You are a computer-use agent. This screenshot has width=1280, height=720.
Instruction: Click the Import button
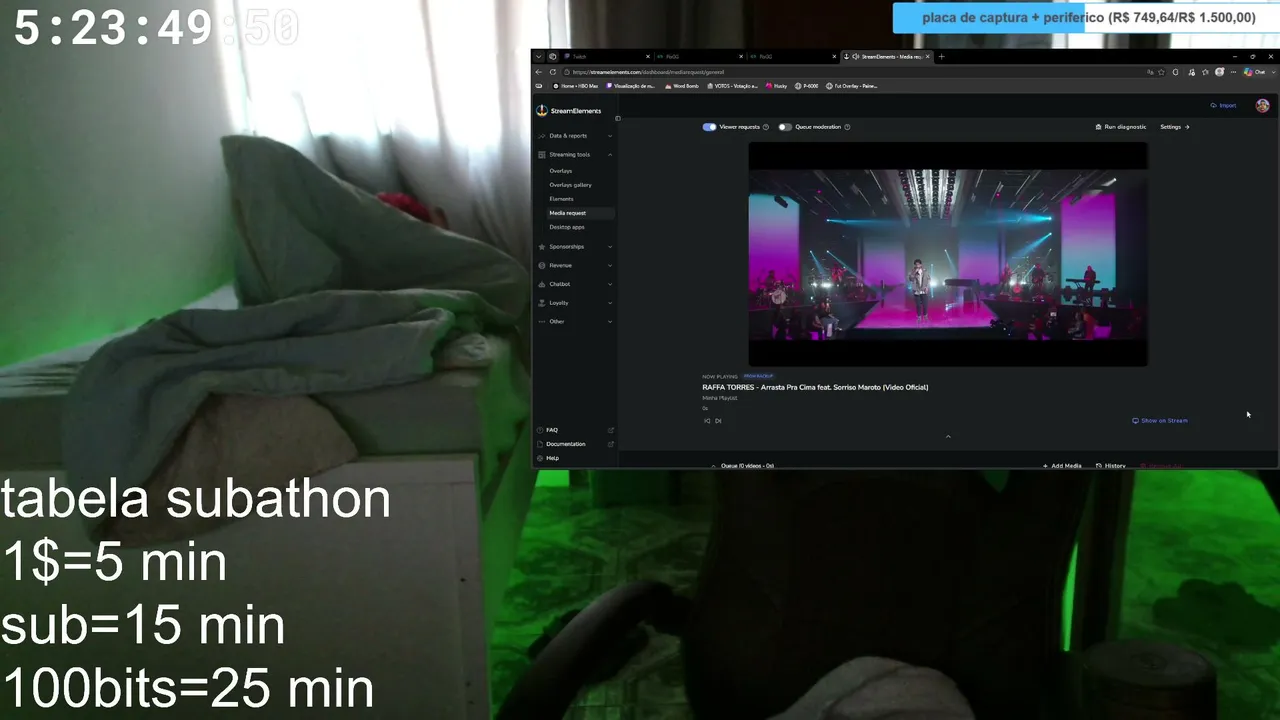tap(1223, 106)
